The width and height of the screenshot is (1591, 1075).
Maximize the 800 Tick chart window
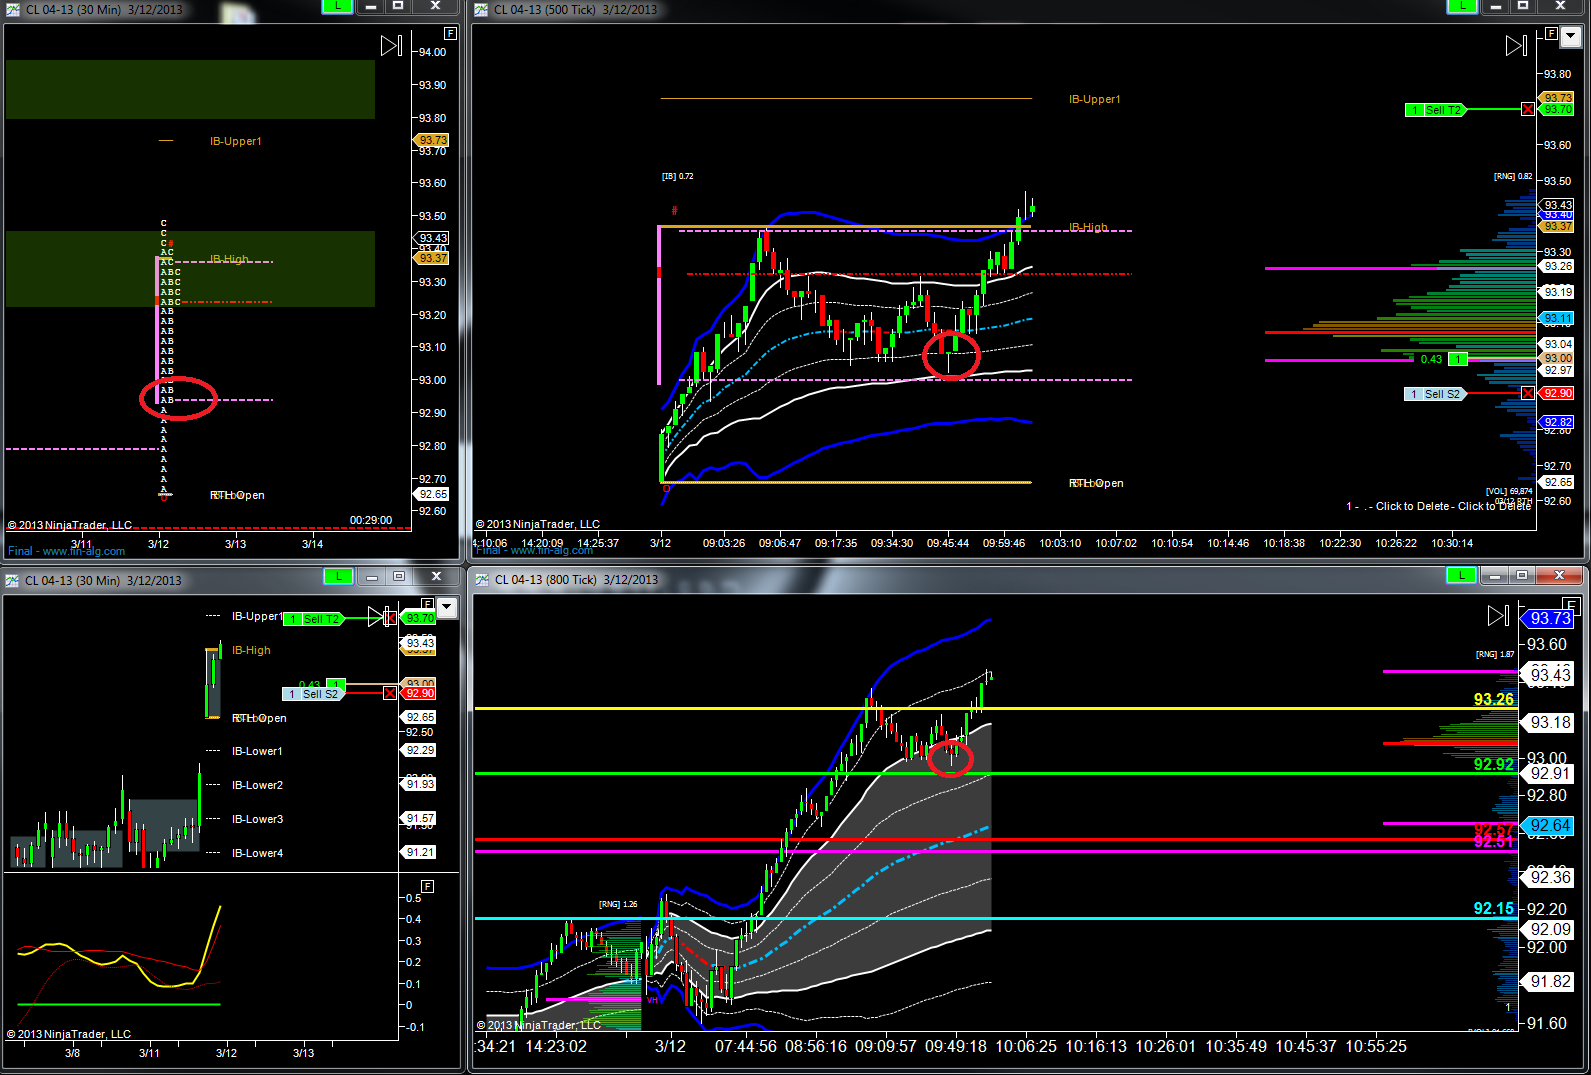pyautogui.click(x=1522, y=575)
